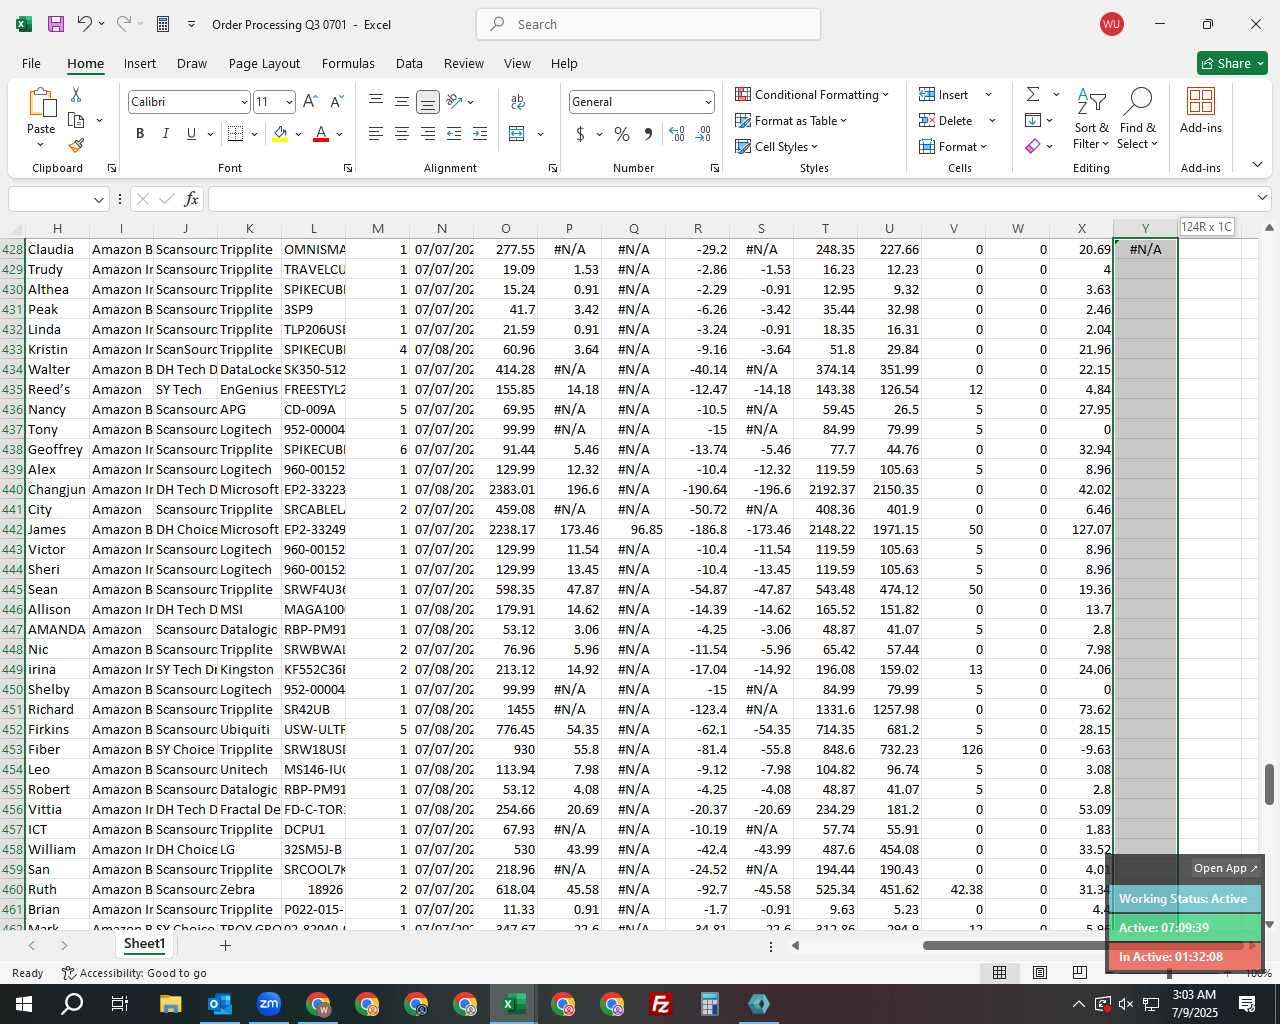Click the title bar Search box
Viewport: 1280px width, 1024px height.
point(648,24)
